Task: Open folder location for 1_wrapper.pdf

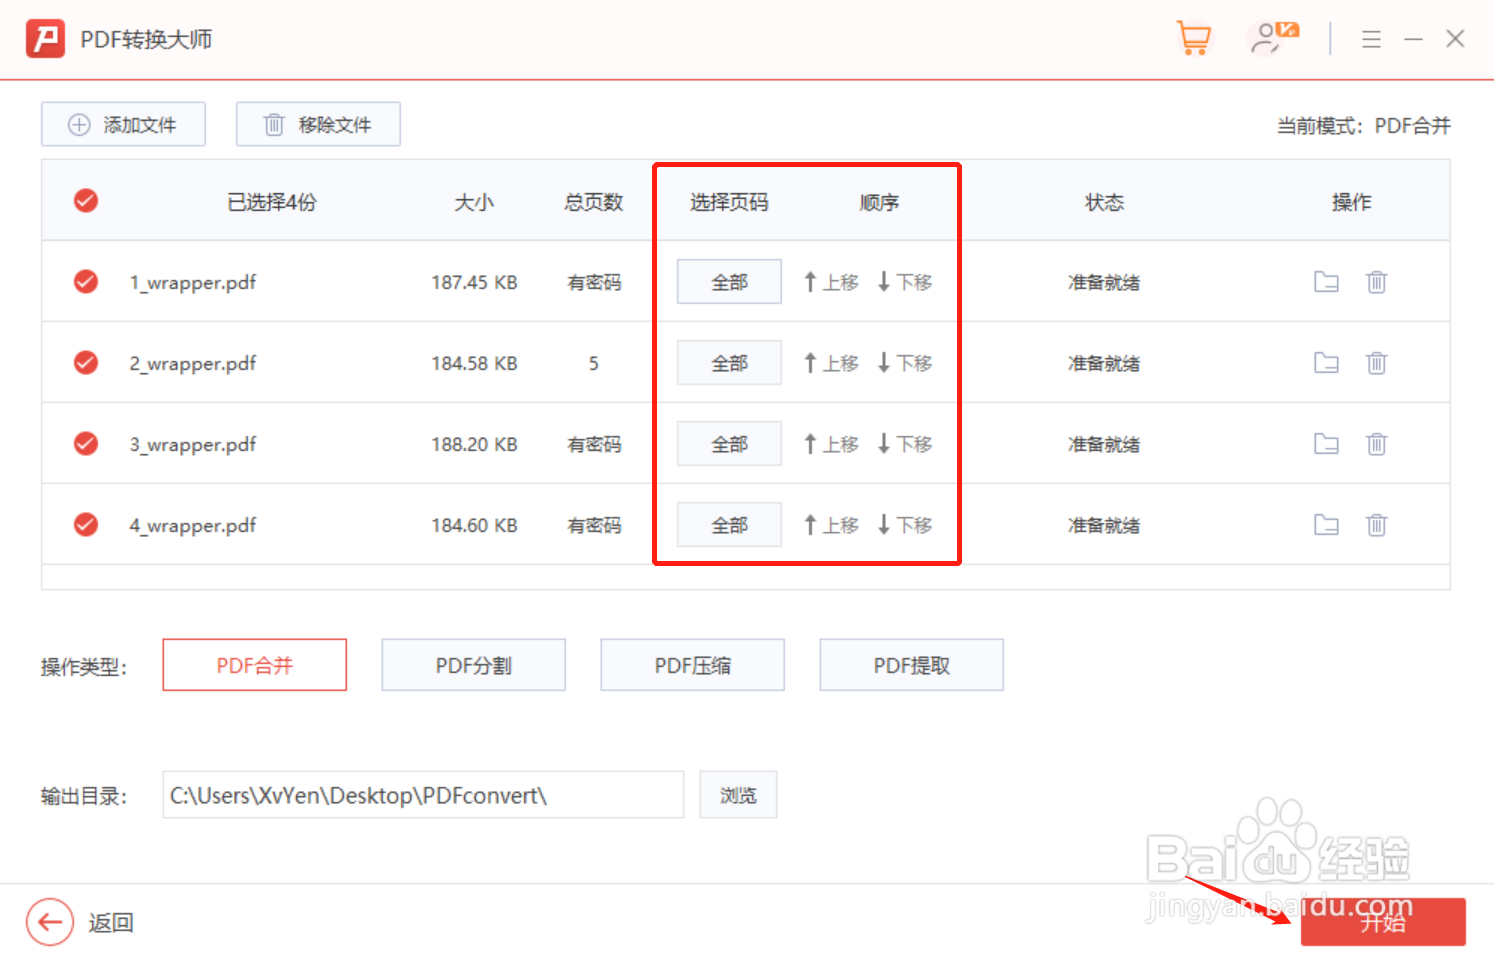Action: point(1326,282)
